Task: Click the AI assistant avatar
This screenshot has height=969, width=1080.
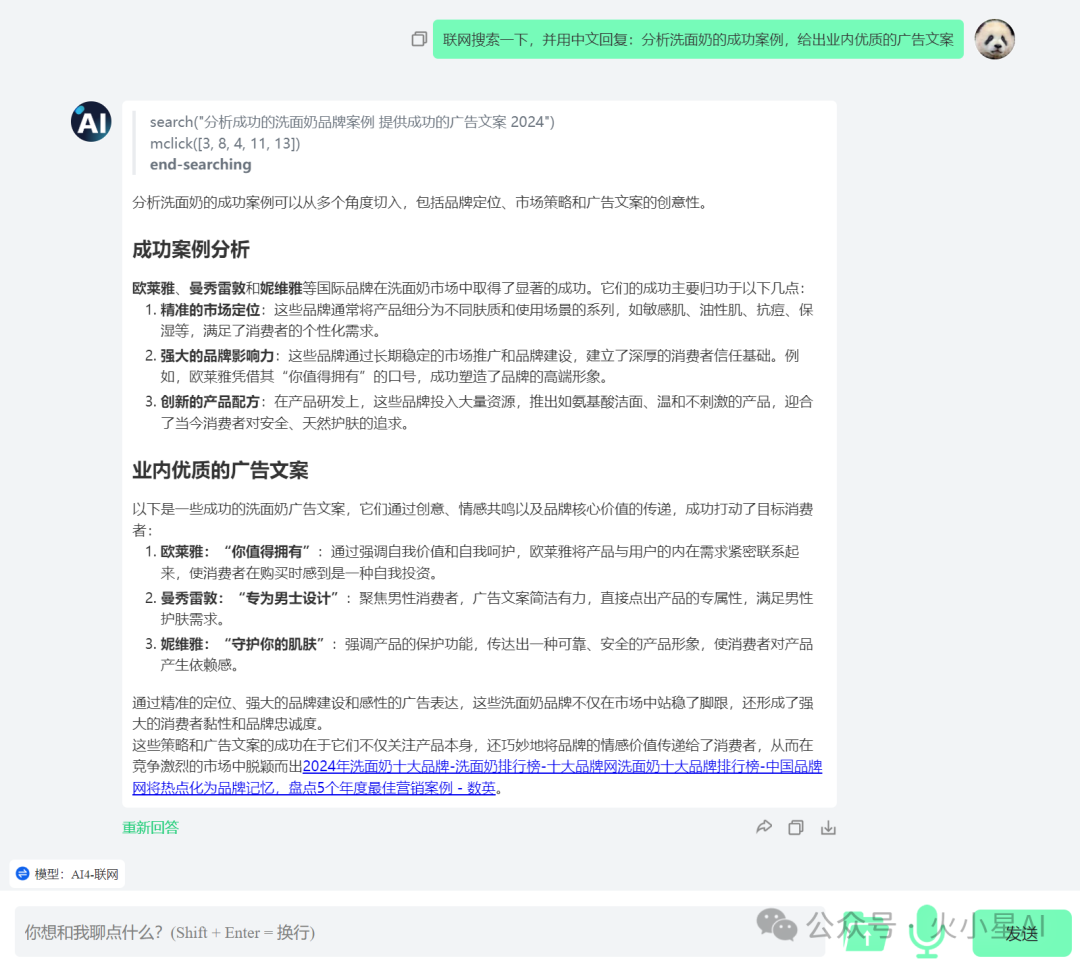Action: click(91, 122)
